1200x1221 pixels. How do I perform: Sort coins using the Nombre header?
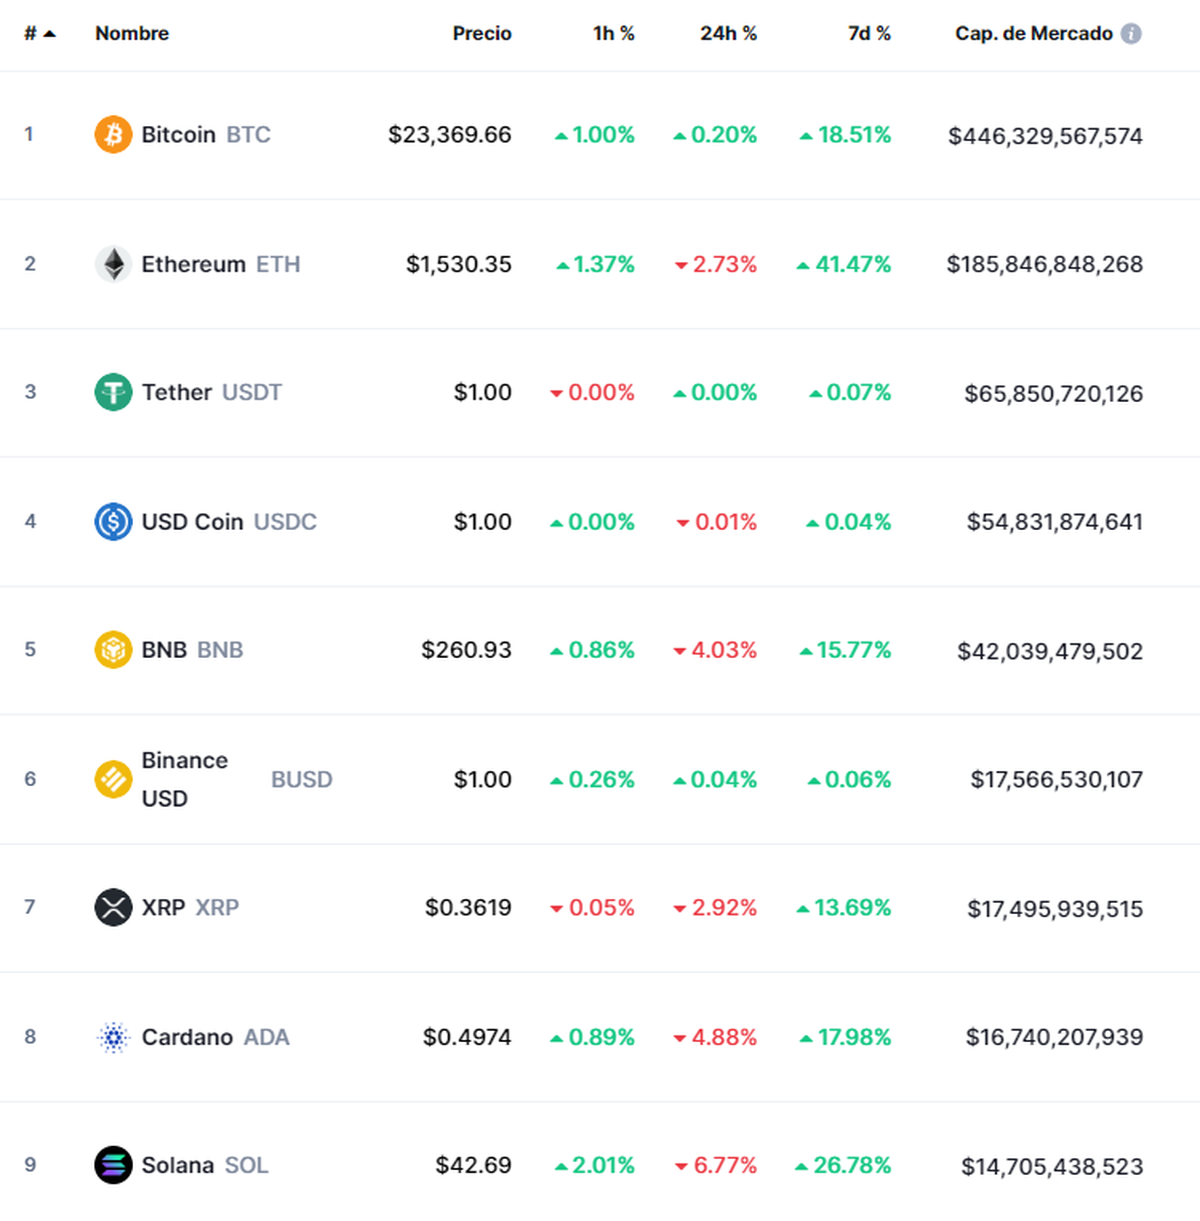tap(131, 33)
